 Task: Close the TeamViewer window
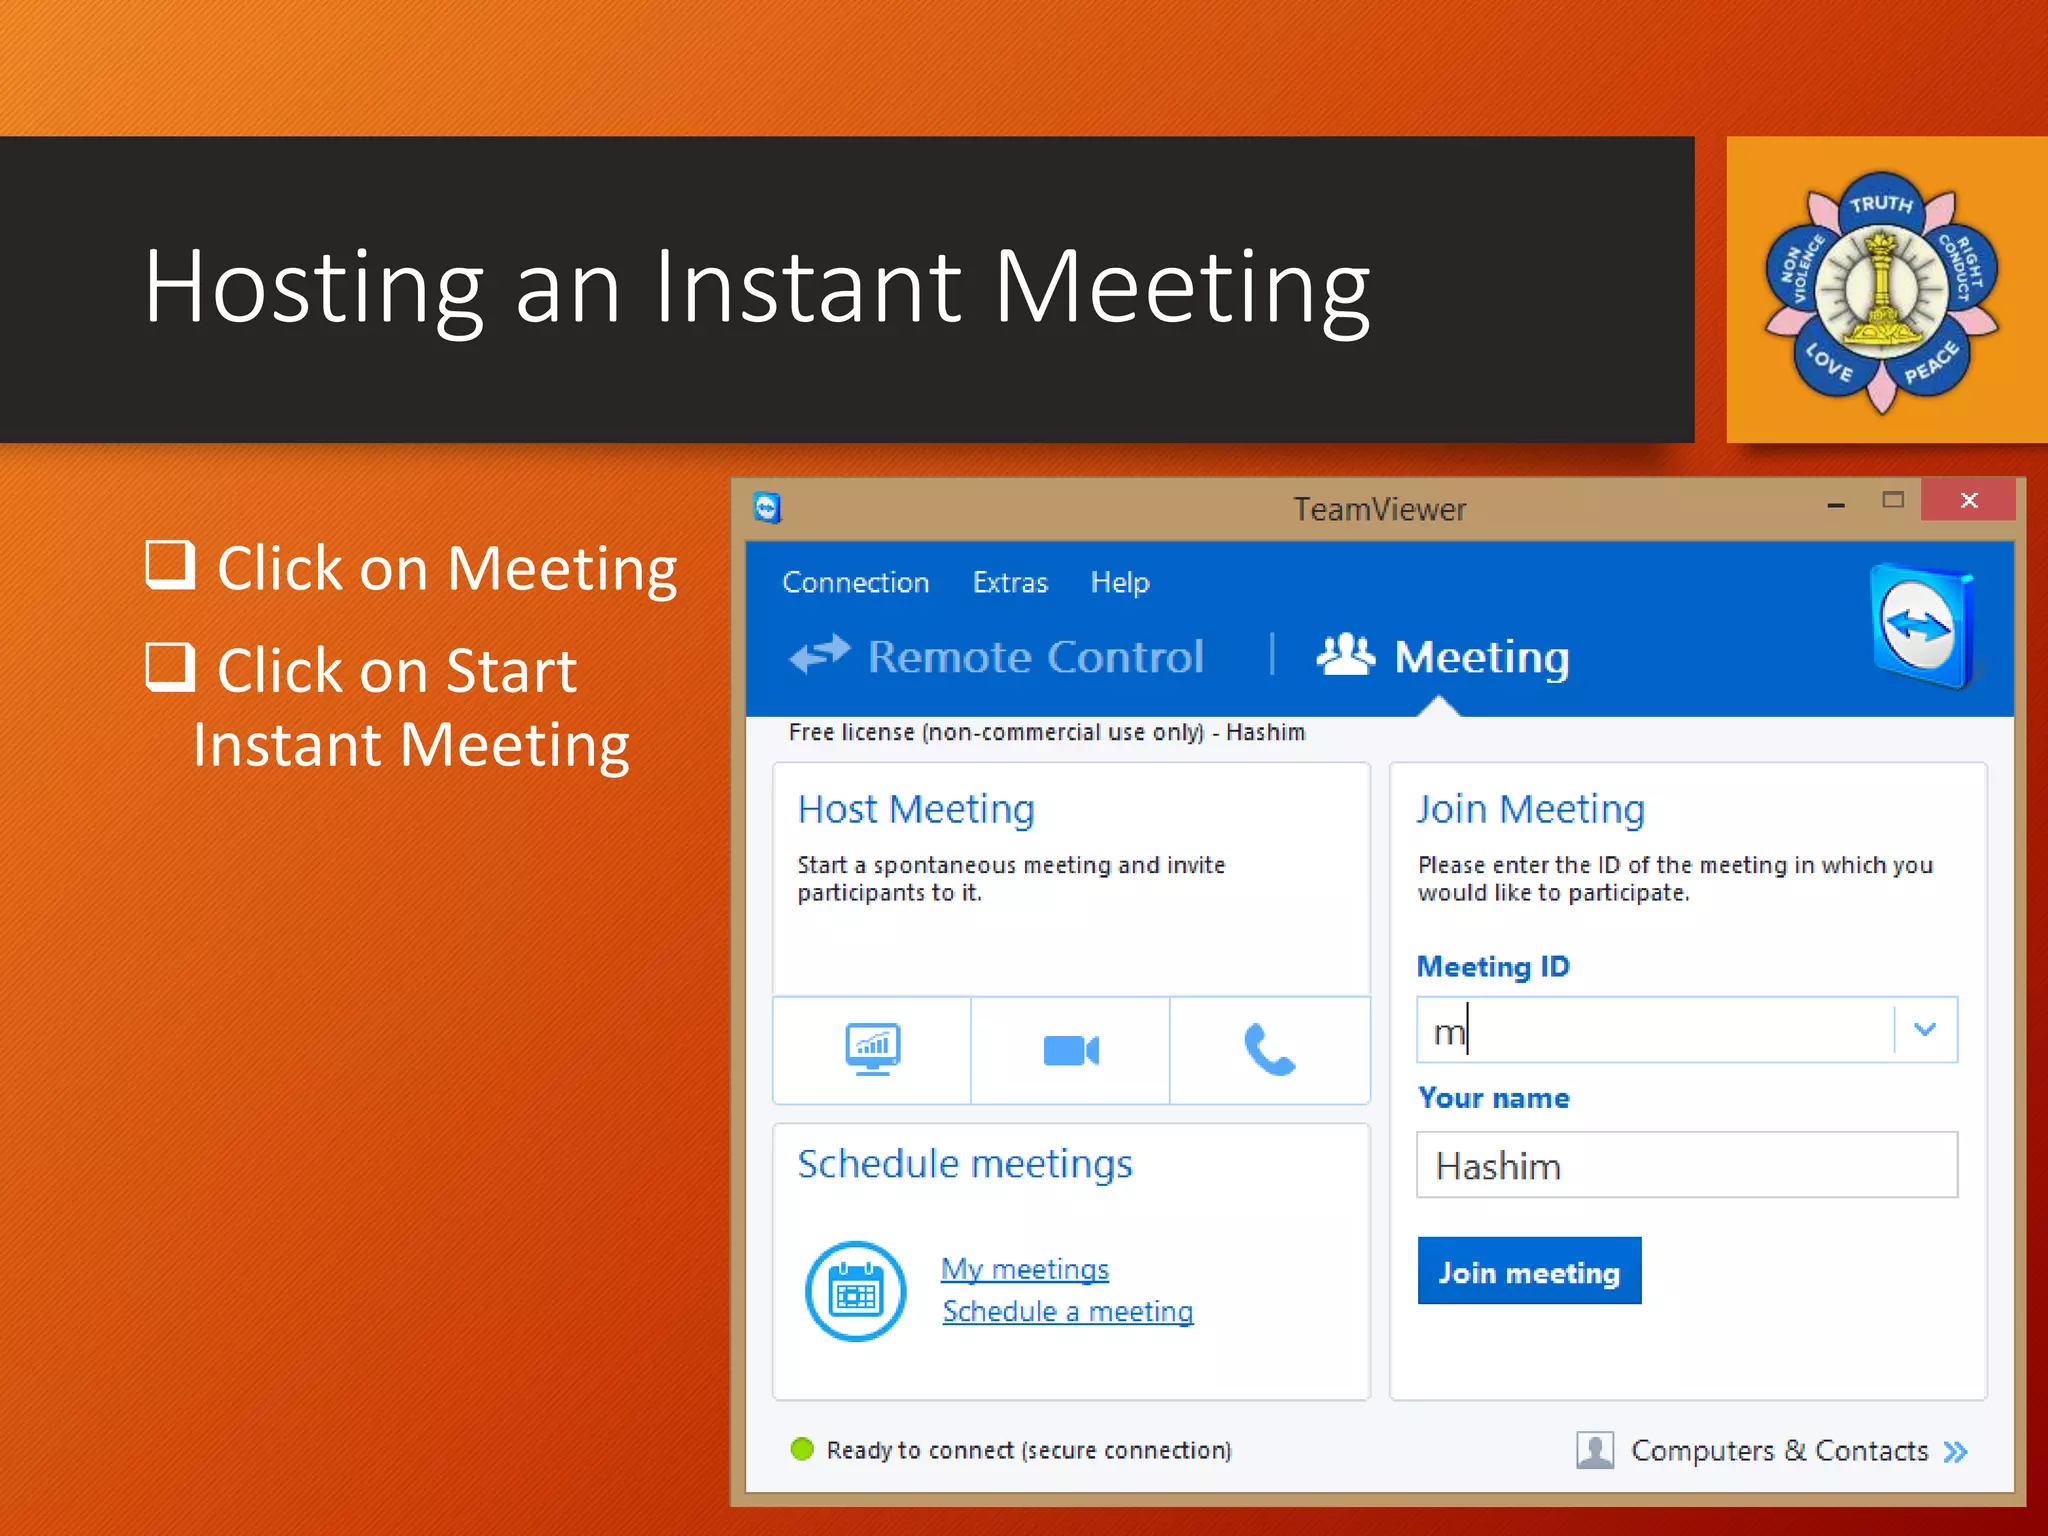(x=1969, y=500)
